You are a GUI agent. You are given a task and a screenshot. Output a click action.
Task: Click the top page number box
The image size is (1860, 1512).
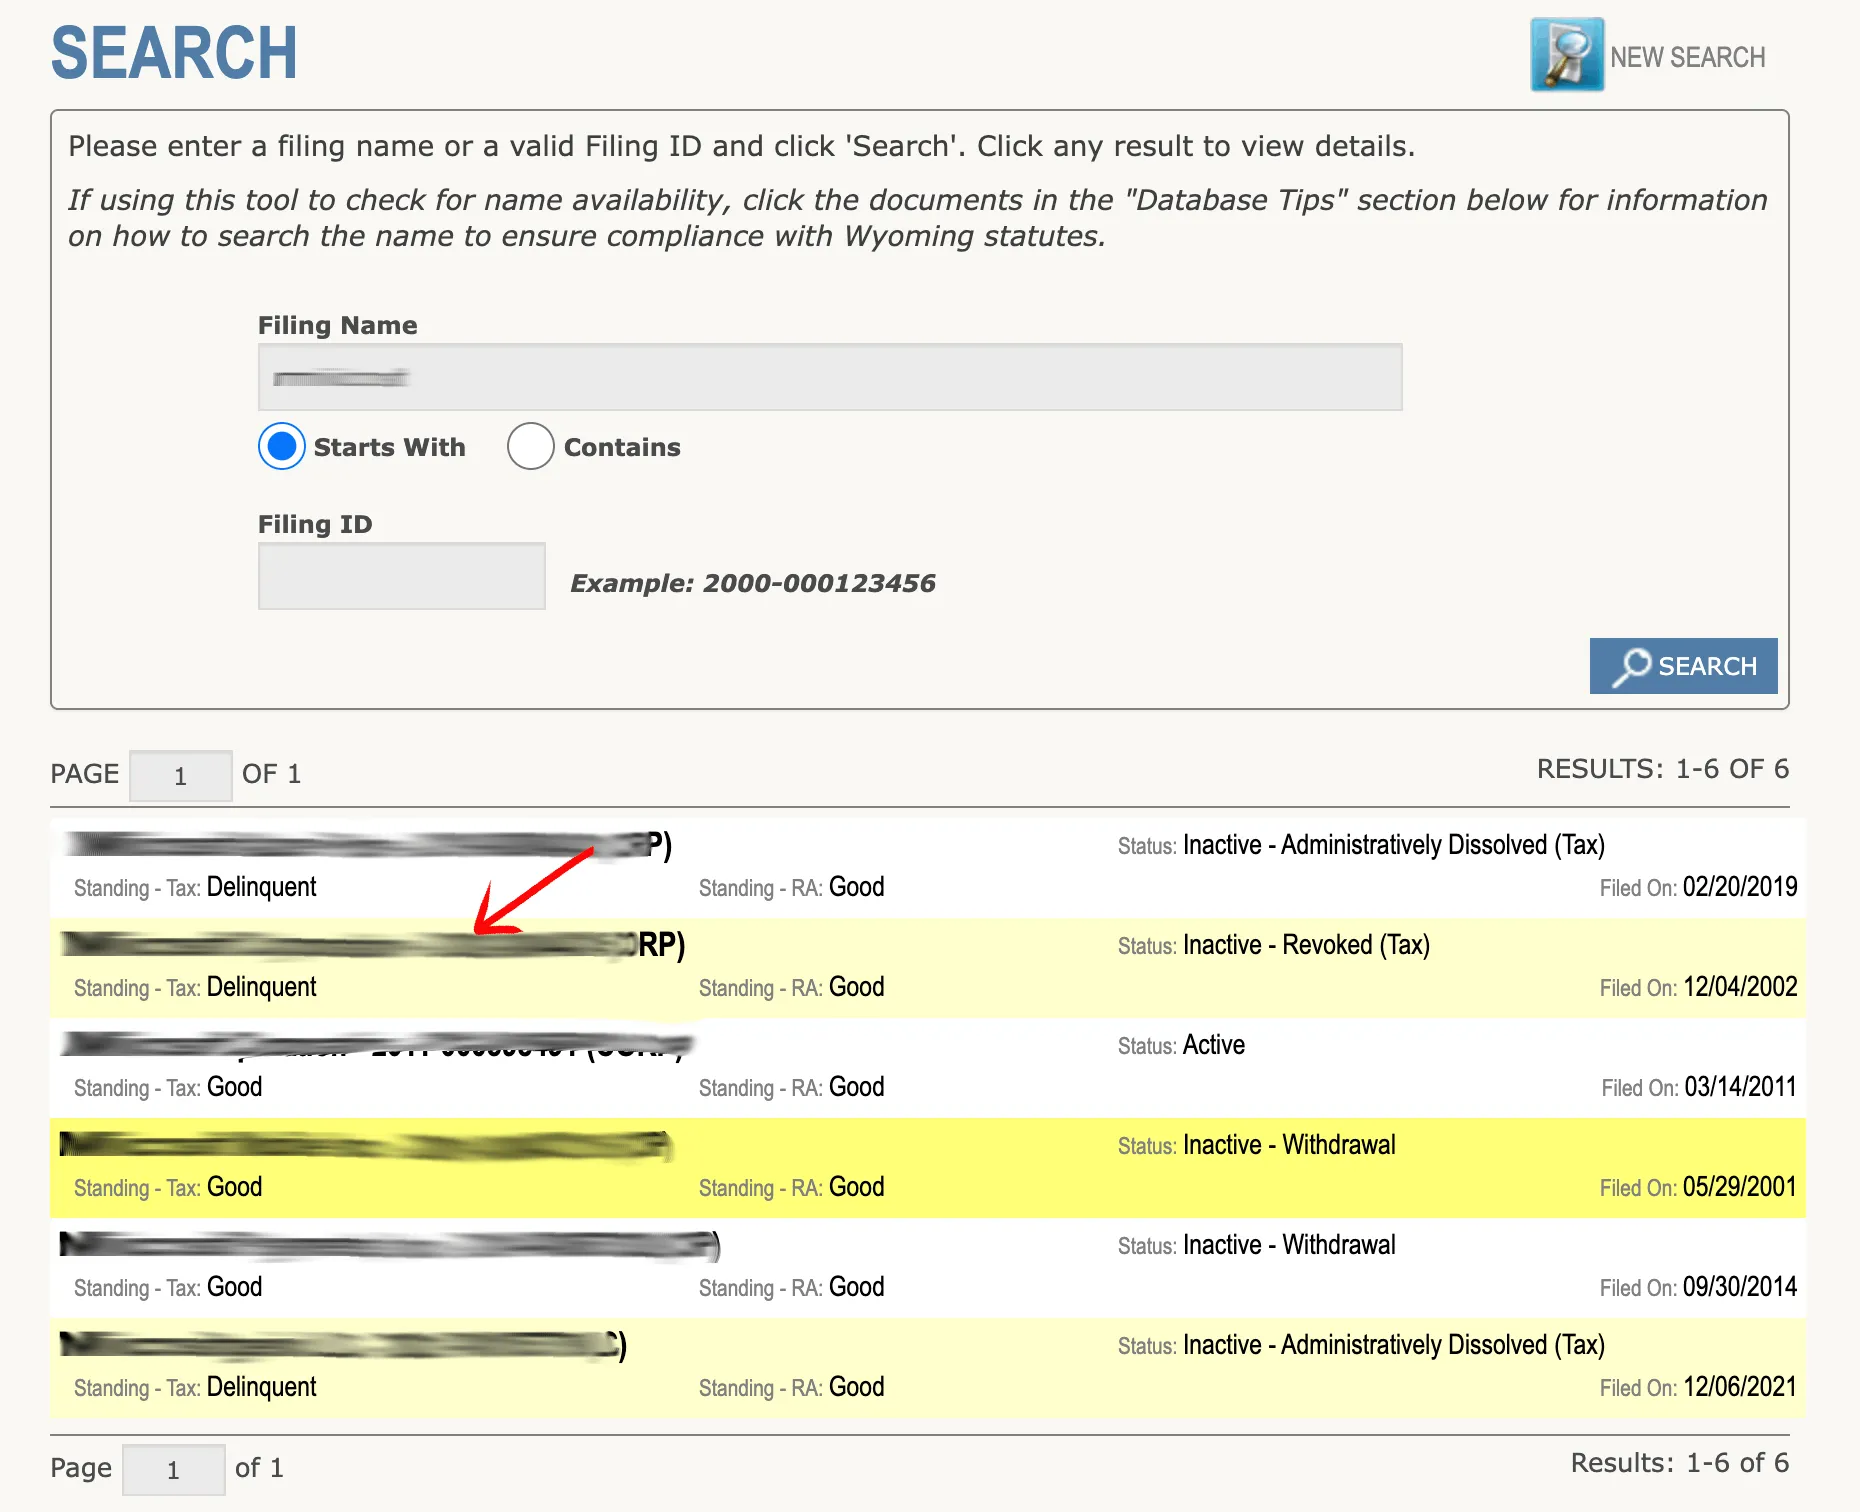pos(181,776)
